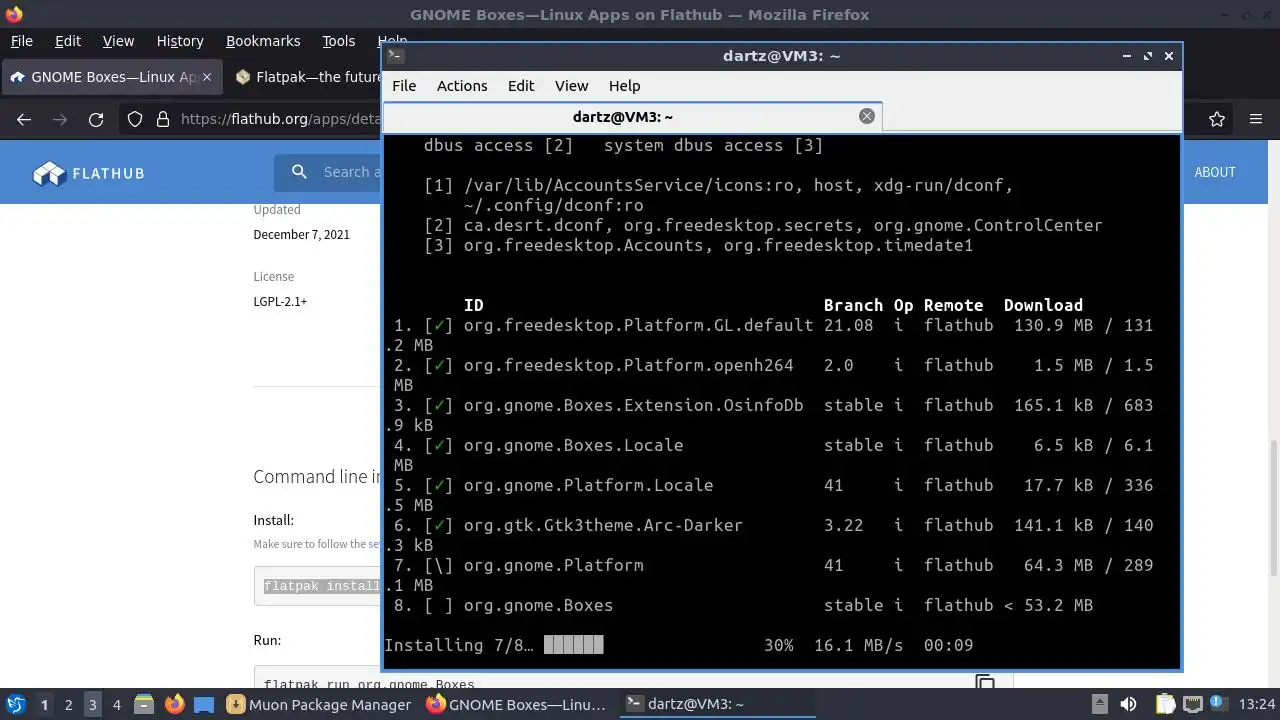
Task: Click the network monitor icon in the tray
Action: 1192,704
